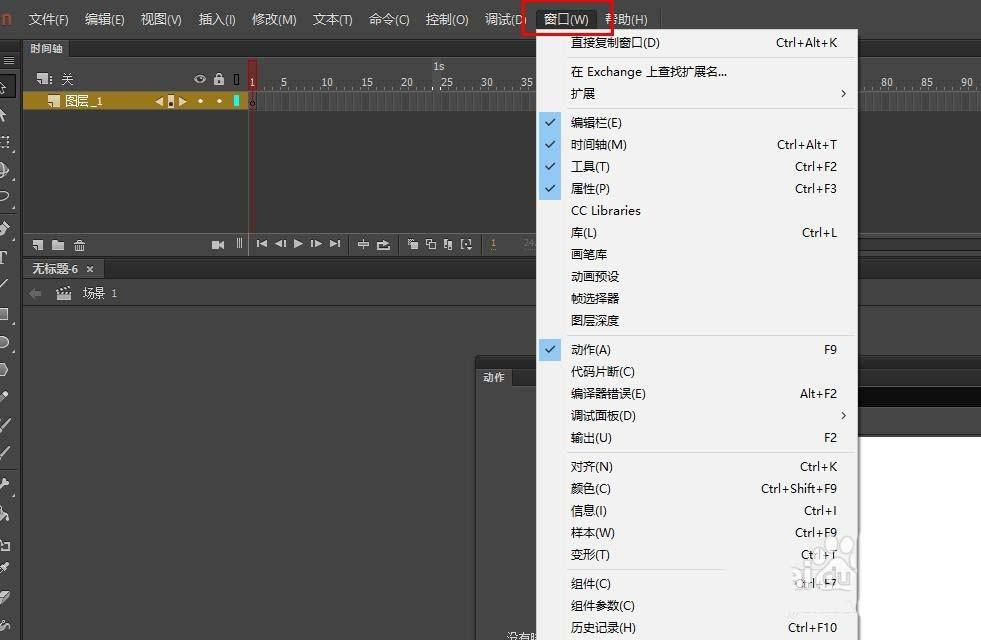Click the Add Camera icon
This screenshot has width=981, height=640.
pos(217,244)
